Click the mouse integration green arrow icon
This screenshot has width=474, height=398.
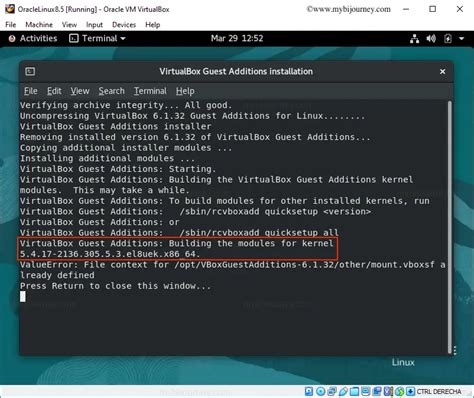tap(400, 391)
